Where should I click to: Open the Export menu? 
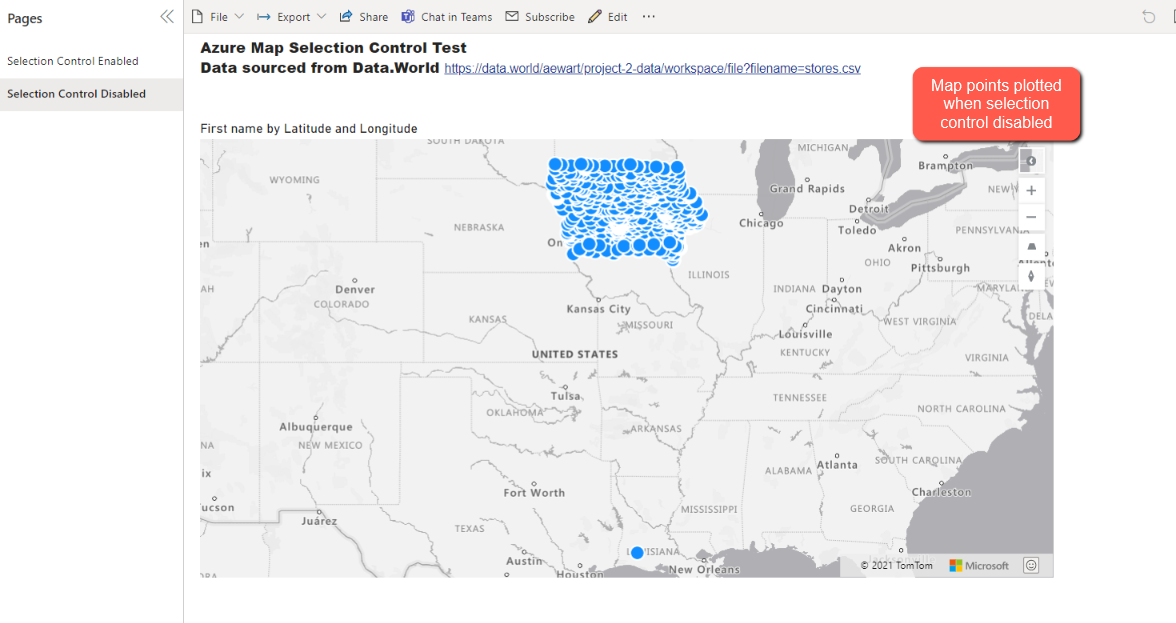291,16
